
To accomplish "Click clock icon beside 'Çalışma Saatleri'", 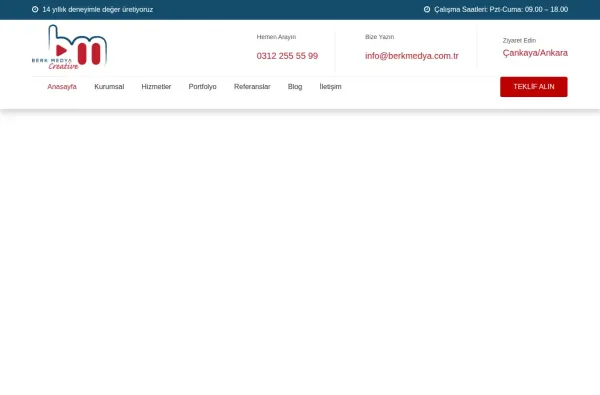I will click(427, 10).
